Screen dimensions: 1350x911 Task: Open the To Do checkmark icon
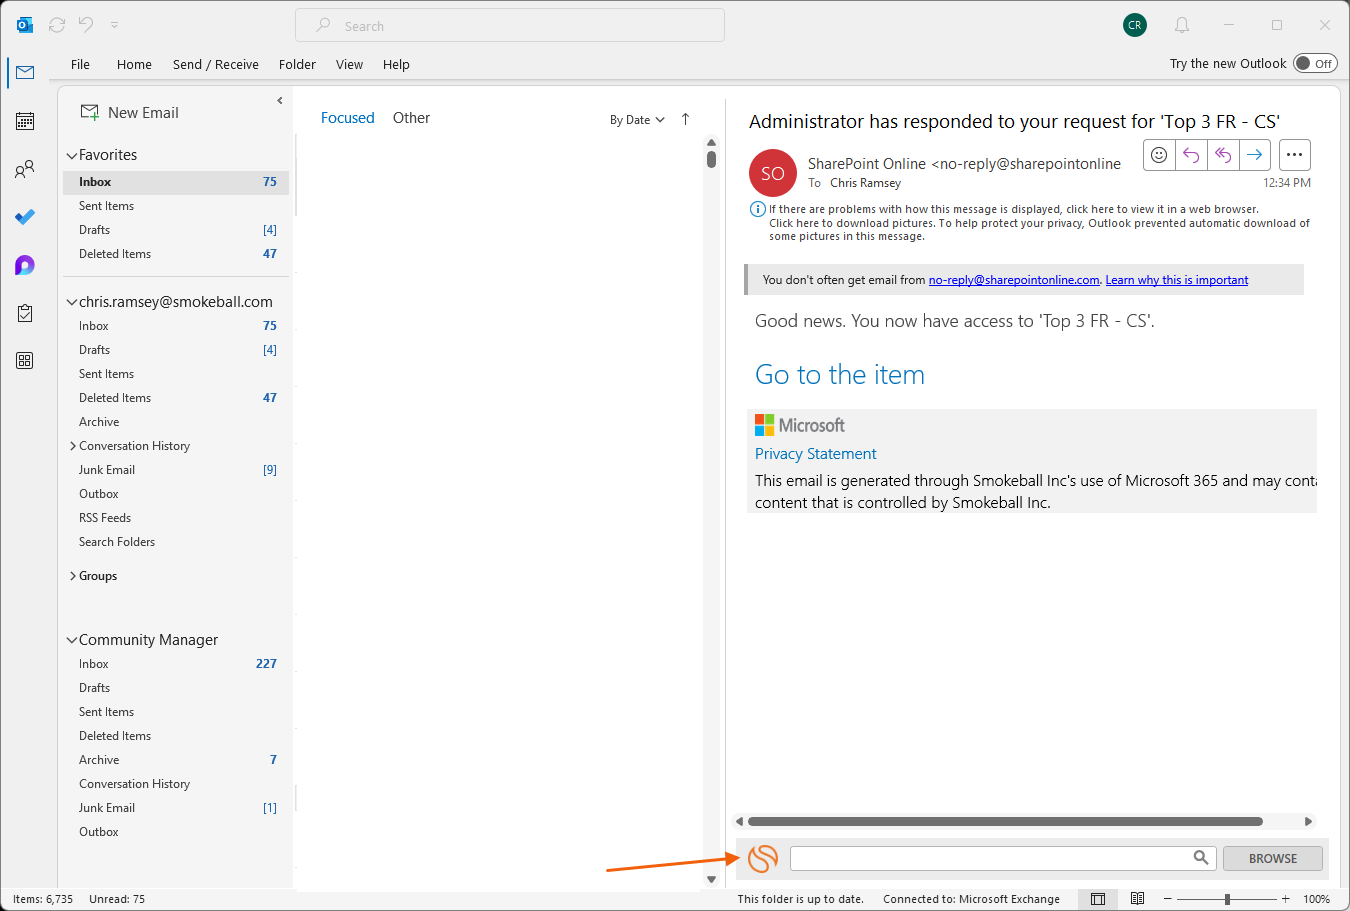coord(25,217)
